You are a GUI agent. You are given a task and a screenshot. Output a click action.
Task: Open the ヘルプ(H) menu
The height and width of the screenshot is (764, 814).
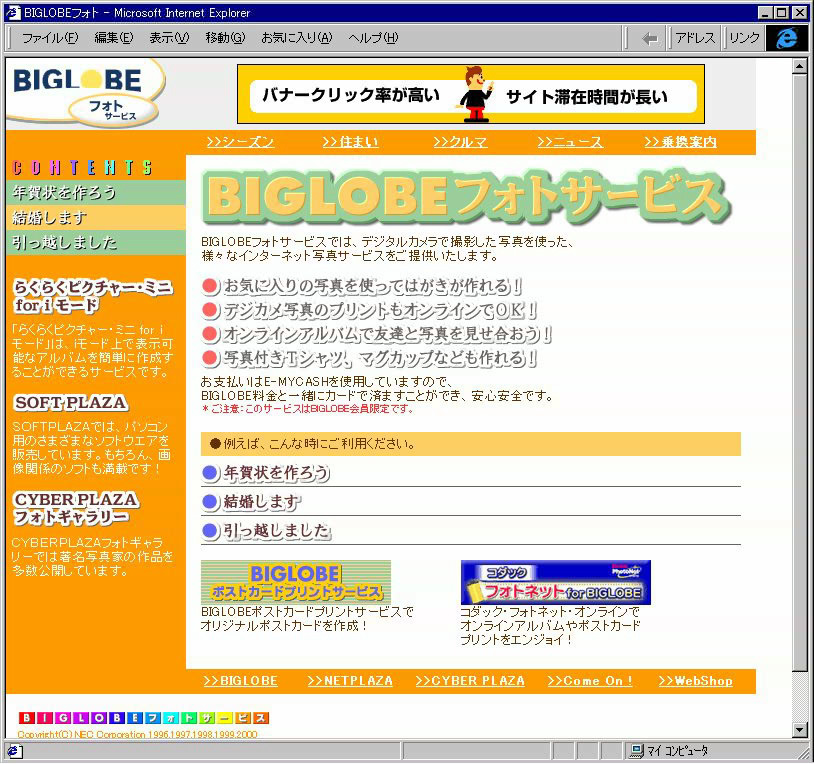[373, 38]
